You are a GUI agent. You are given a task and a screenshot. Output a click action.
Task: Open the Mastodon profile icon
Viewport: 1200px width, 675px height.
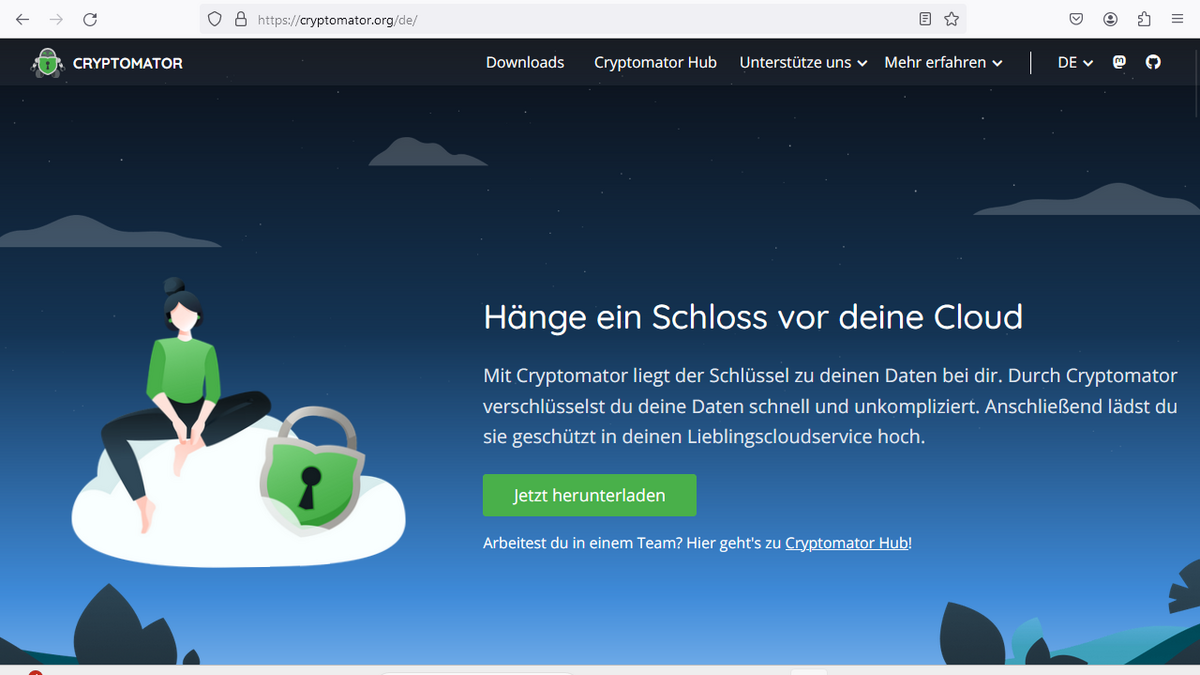click(1120, 62)
